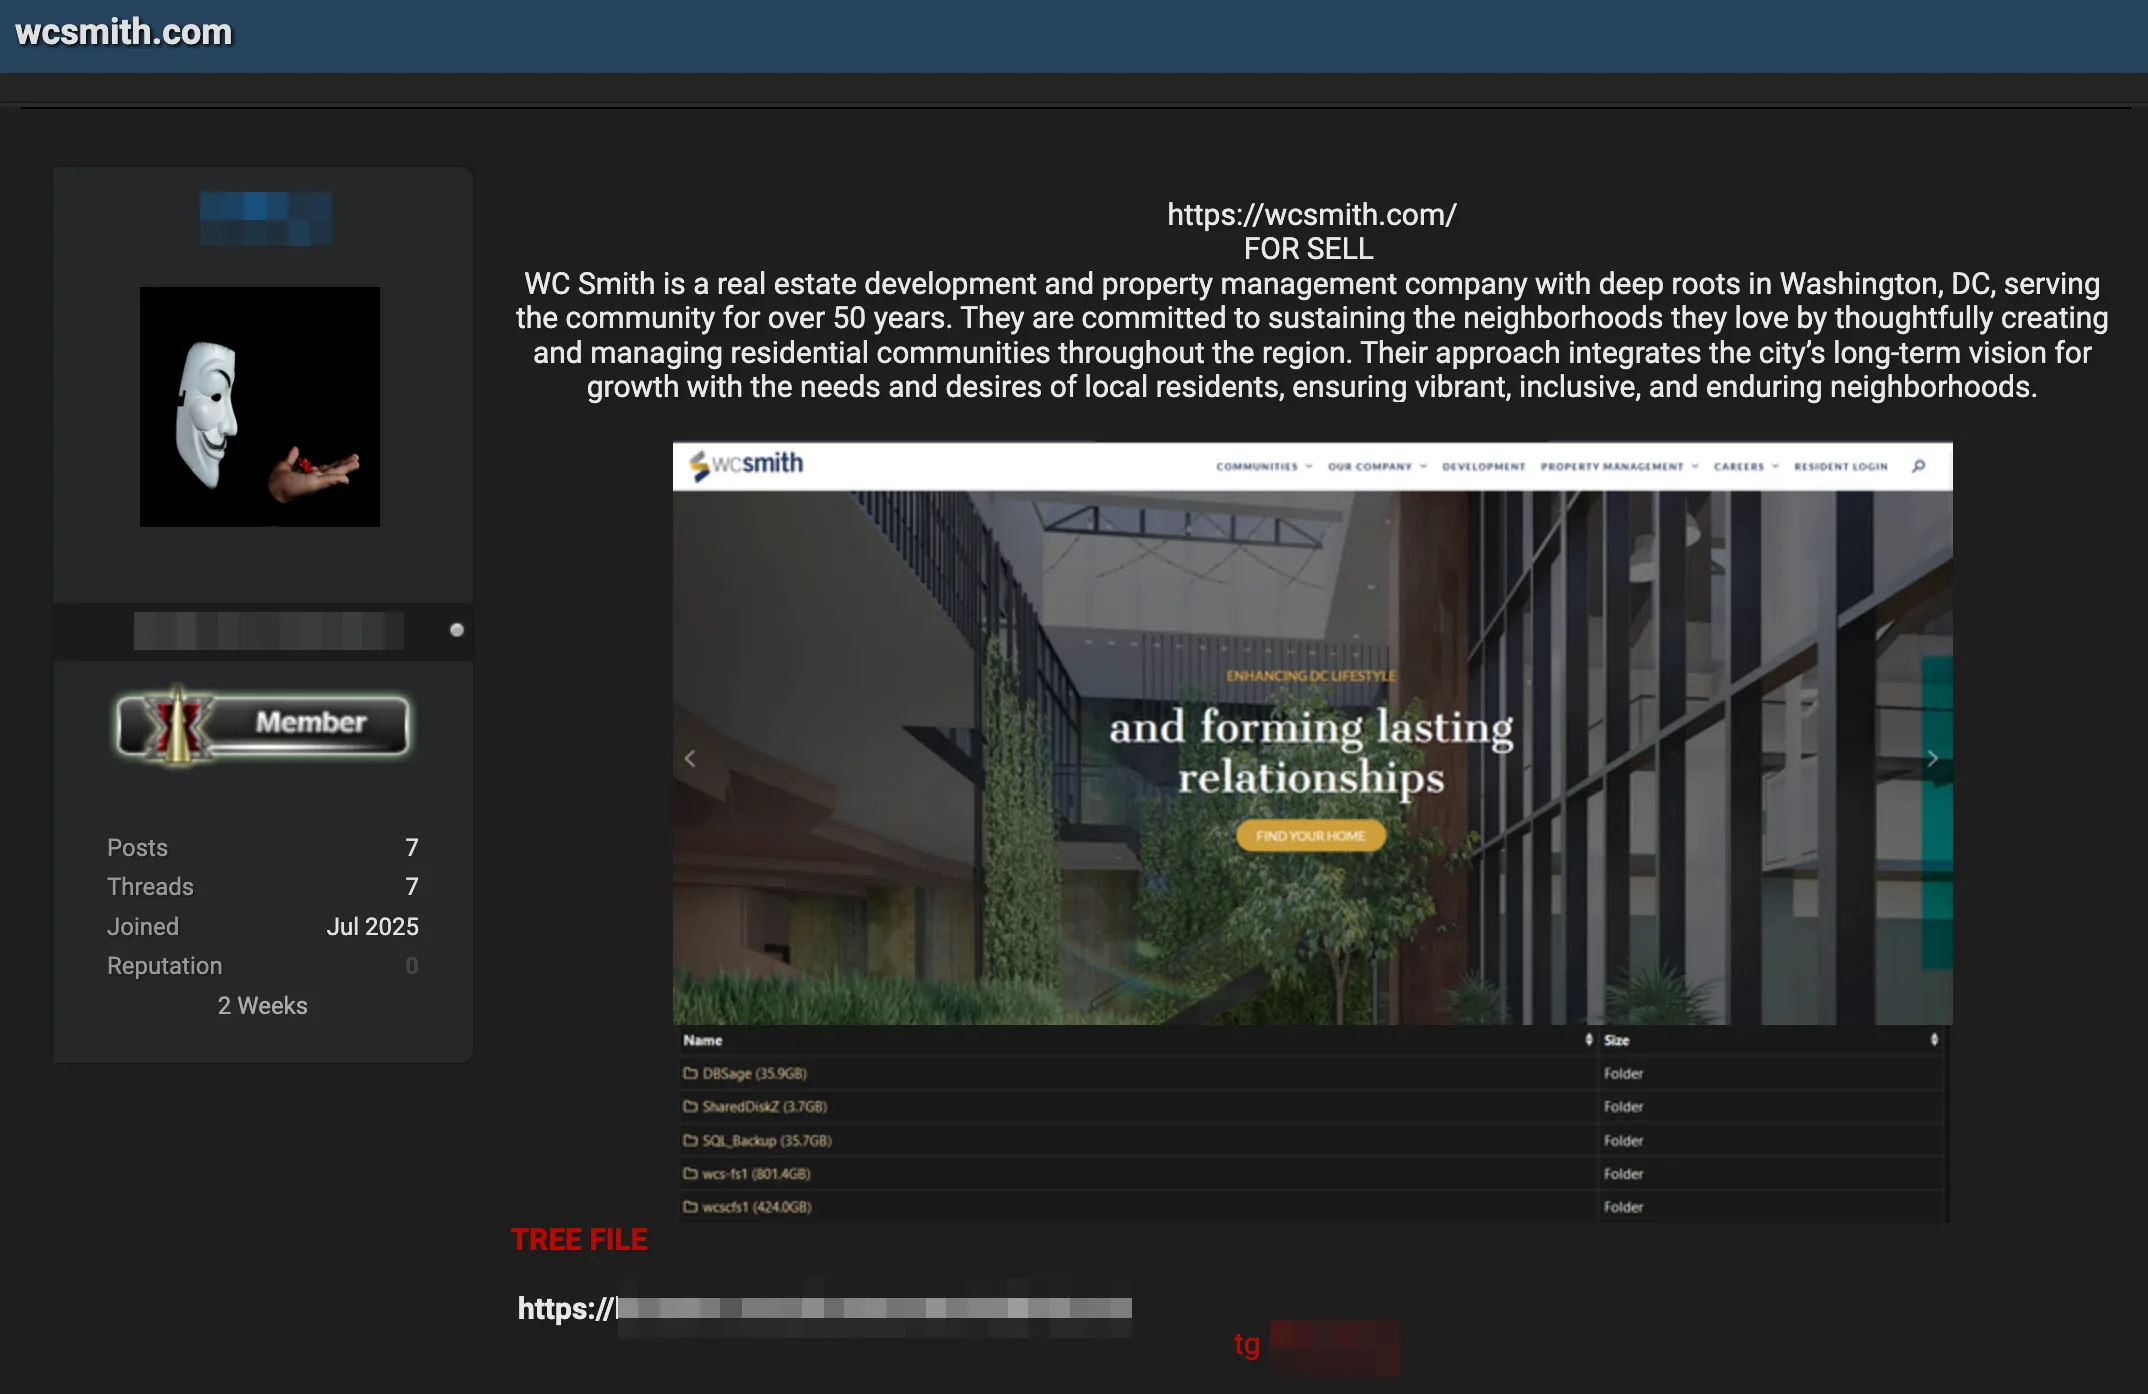
Task: Click the 2 Weeks membership label
Action: click(x=263, y=1005)
